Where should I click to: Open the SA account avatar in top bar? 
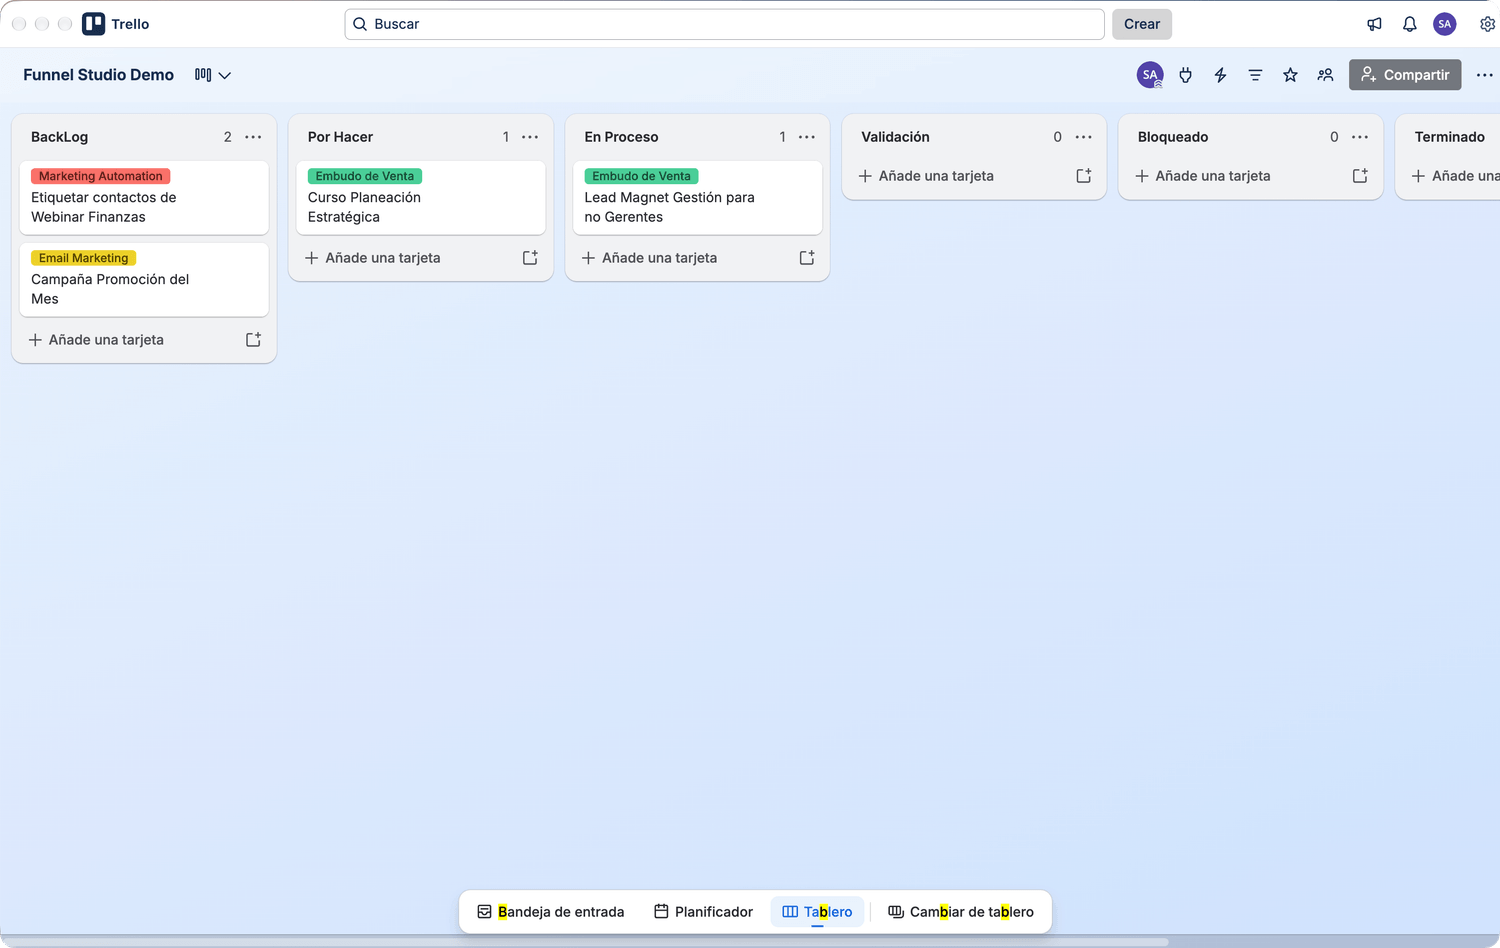[1445, 24]
